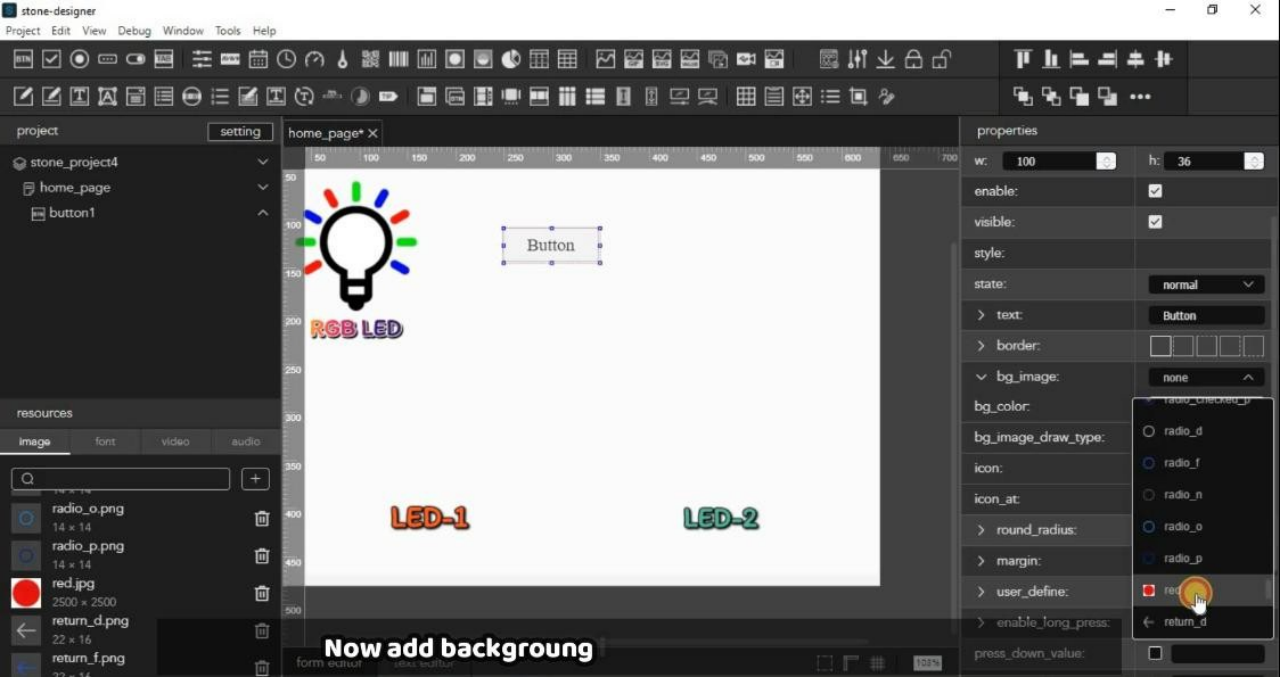Insert a calendar widget from toolbar
The width and height of the screenshot is (1280, 677).
tap(258, 60)
